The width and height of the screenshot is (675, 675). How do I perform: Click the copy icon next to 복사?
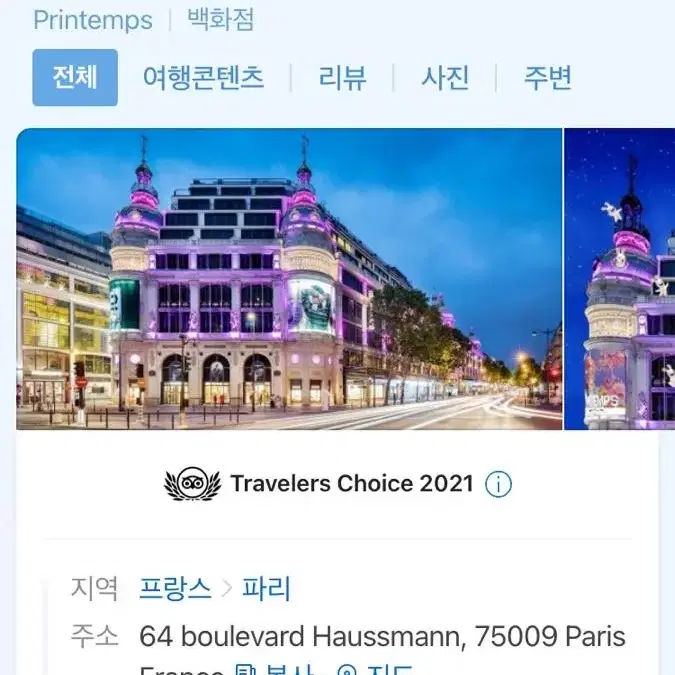pyautogui.click(x=245, y=670)
